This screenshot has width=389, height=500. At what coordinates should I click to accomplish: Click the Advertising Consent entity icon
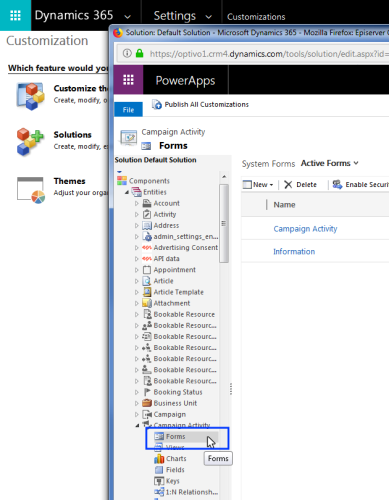coord(147,247)
